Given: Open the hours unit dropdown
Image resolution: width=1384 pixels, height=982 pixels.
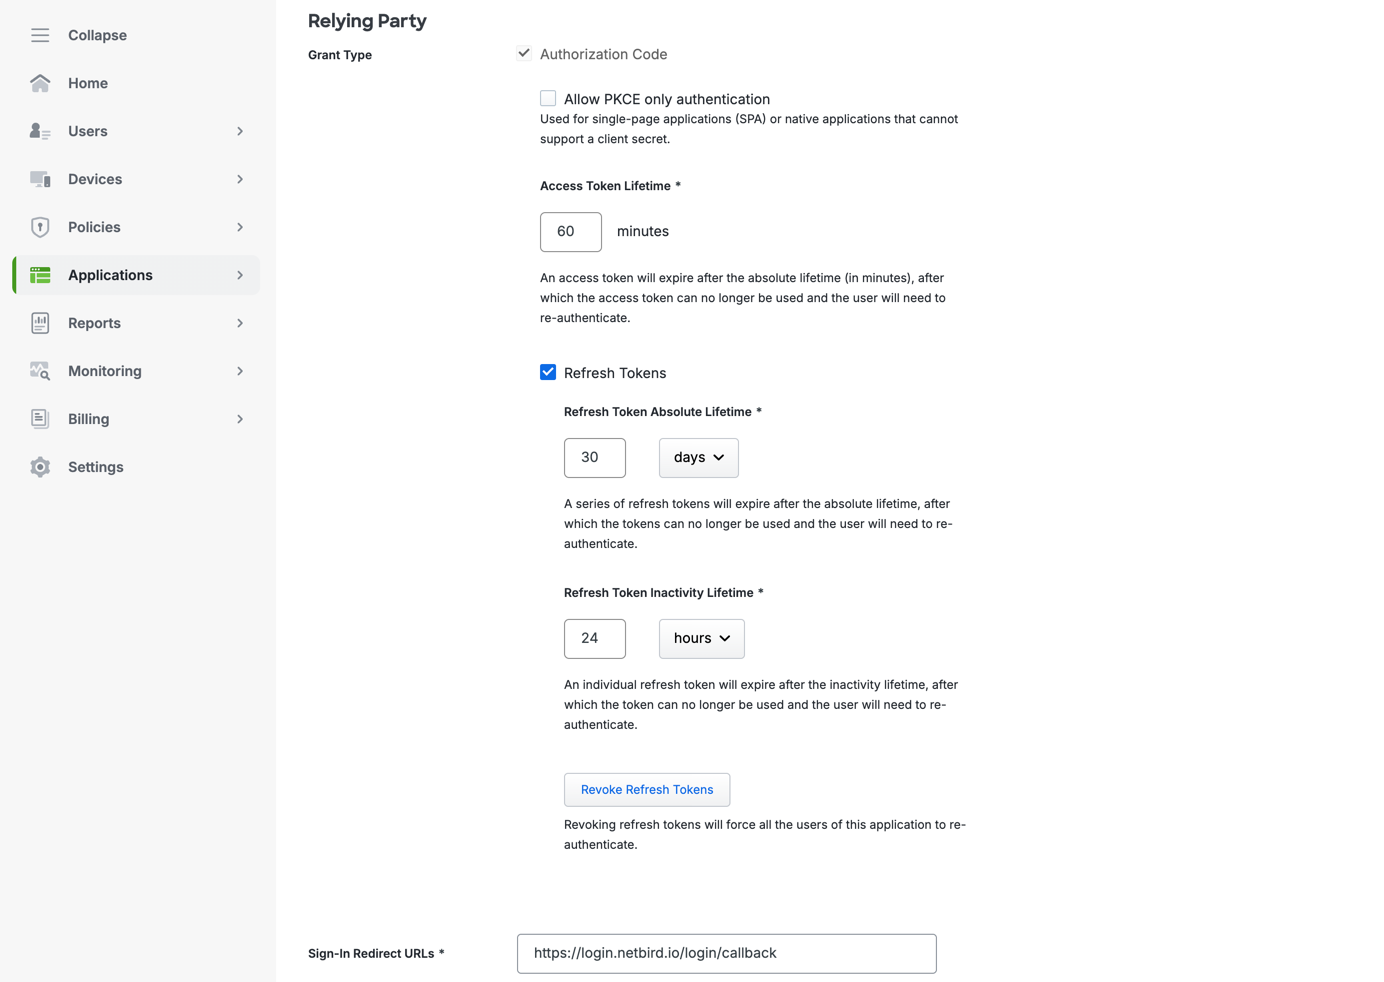Looking at the screenshot, I should [x=701, y=638].
